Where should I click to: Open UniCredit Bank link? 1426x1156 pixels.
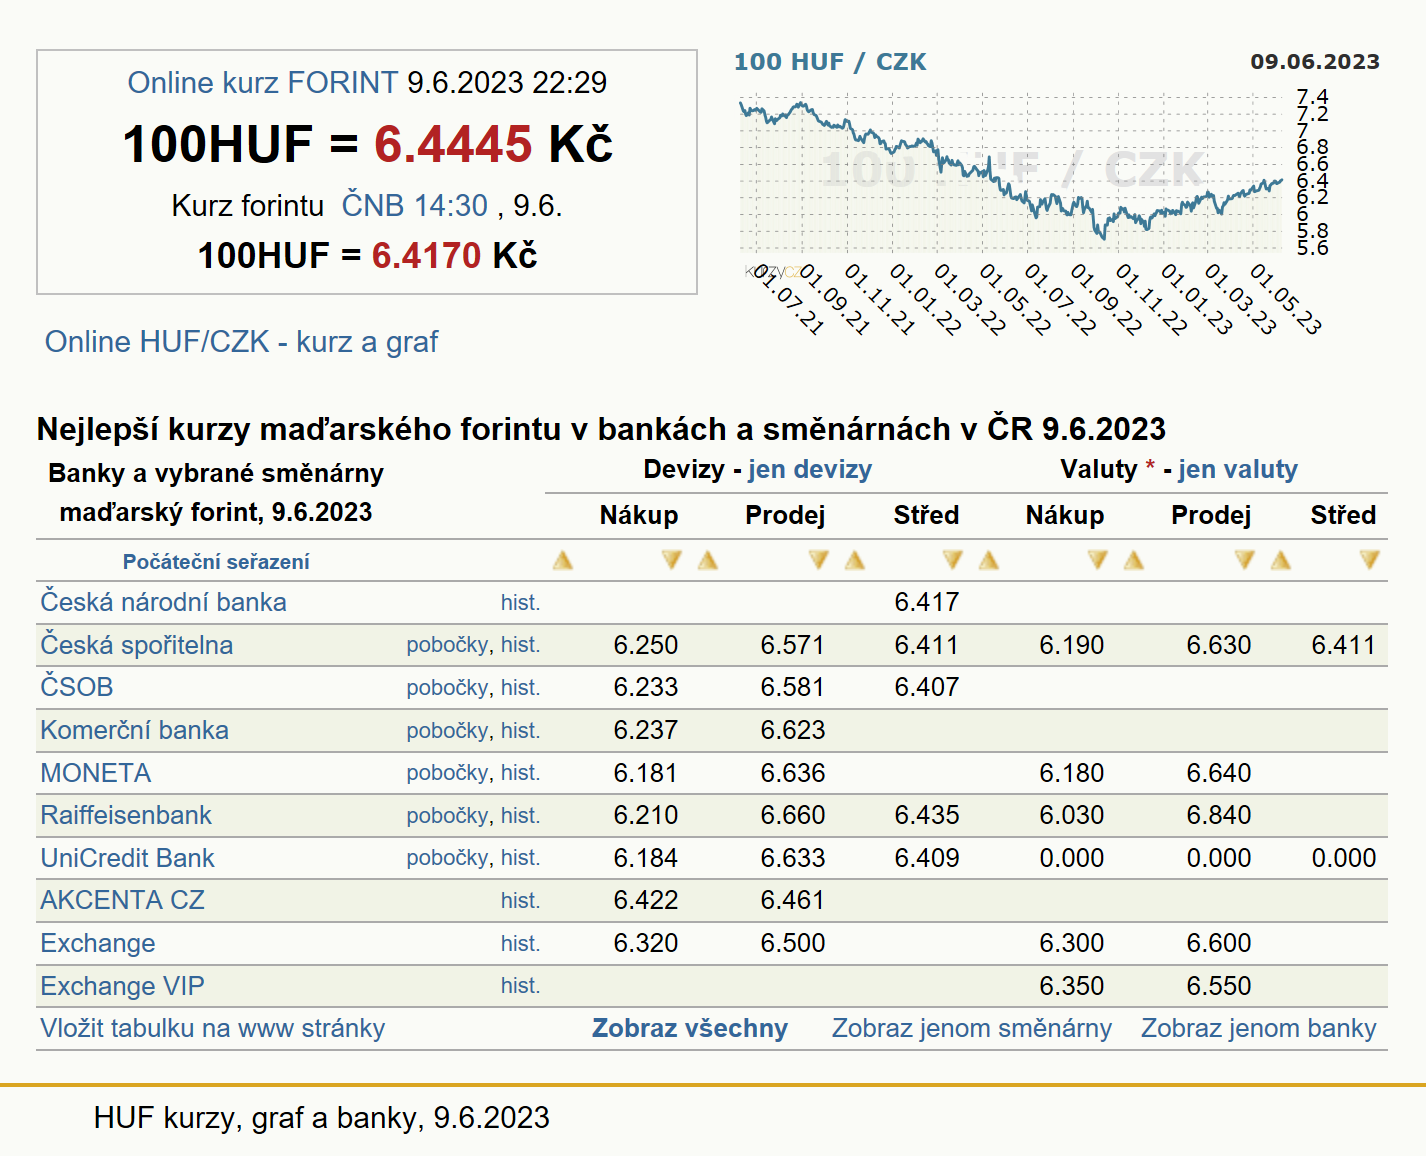[x=127, y=858]
